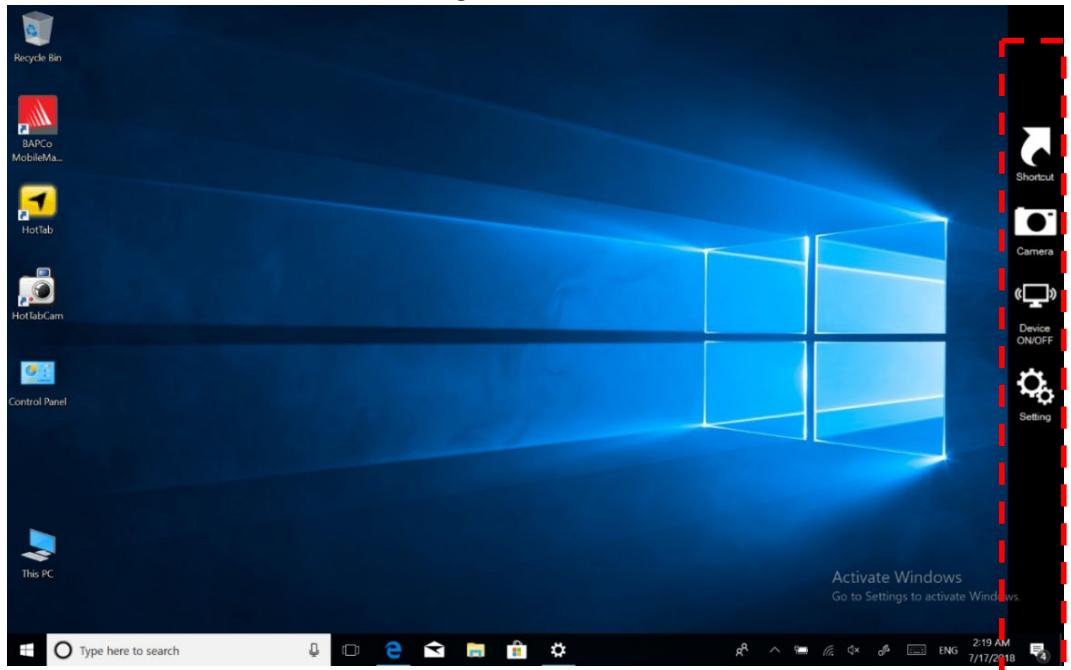Viewport: 1071px width, 670px height.
Task: Open the pen/link tray icon
Action: (884, 650)
